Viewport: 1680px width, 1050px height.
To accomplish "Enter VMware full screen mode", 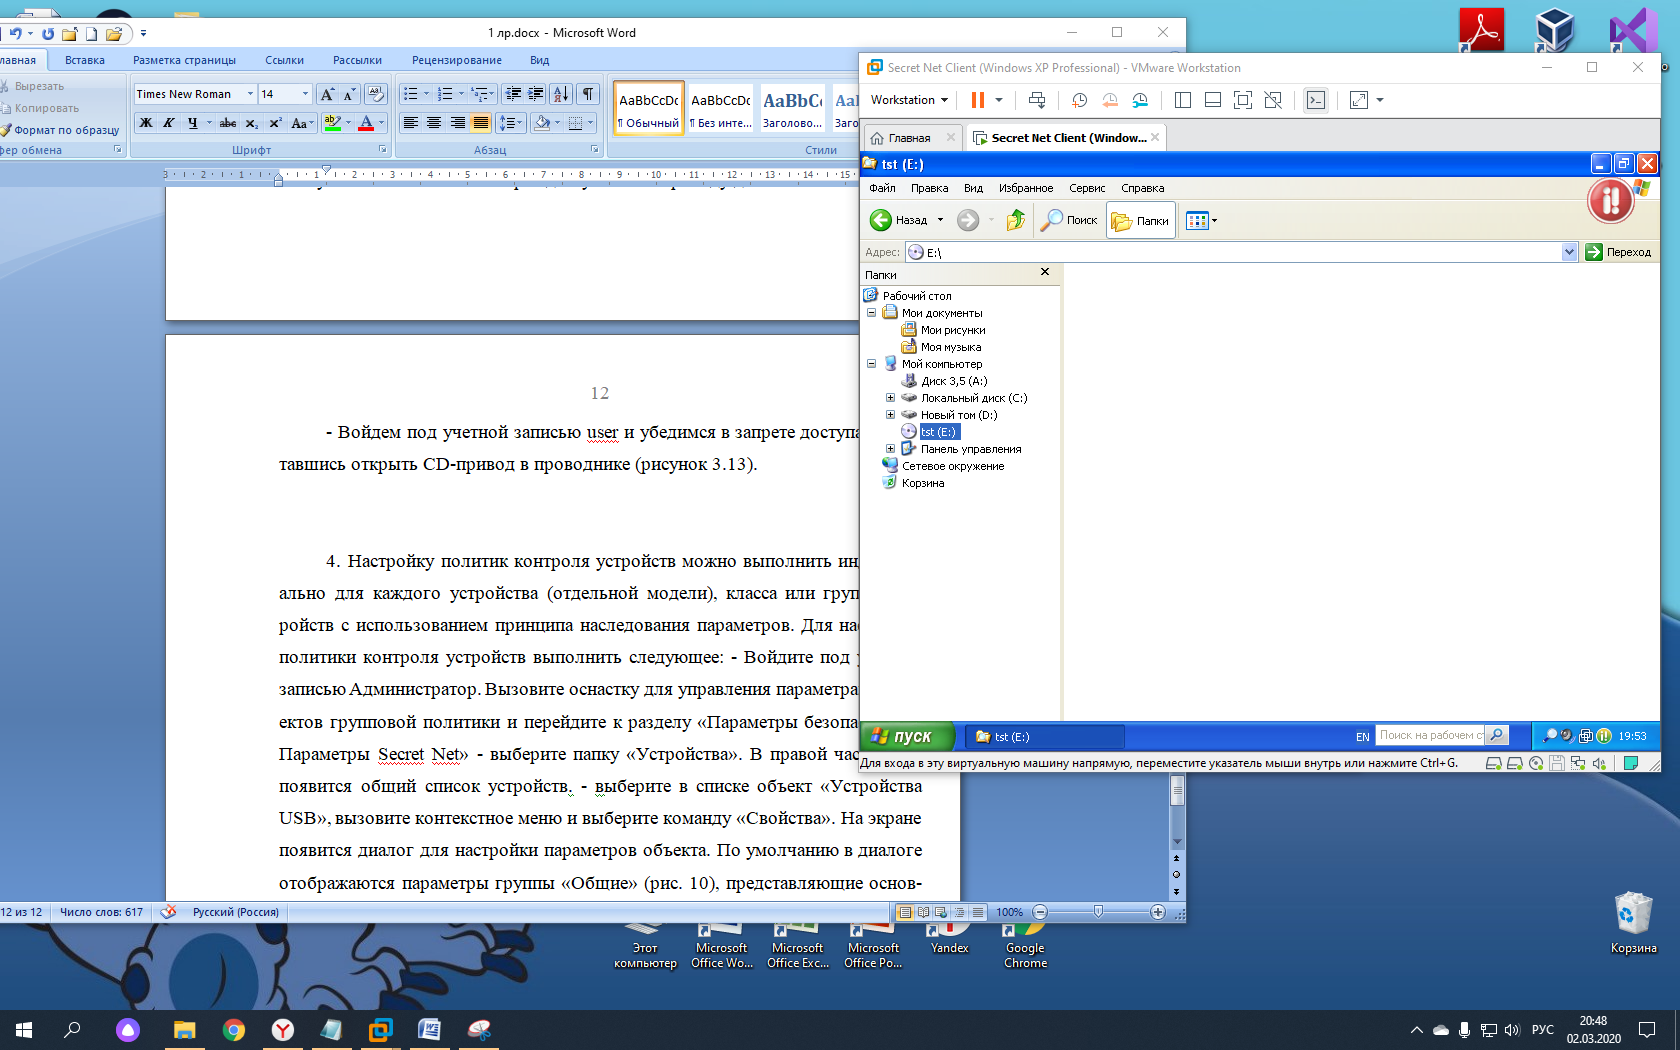I will pos(1243,100).
